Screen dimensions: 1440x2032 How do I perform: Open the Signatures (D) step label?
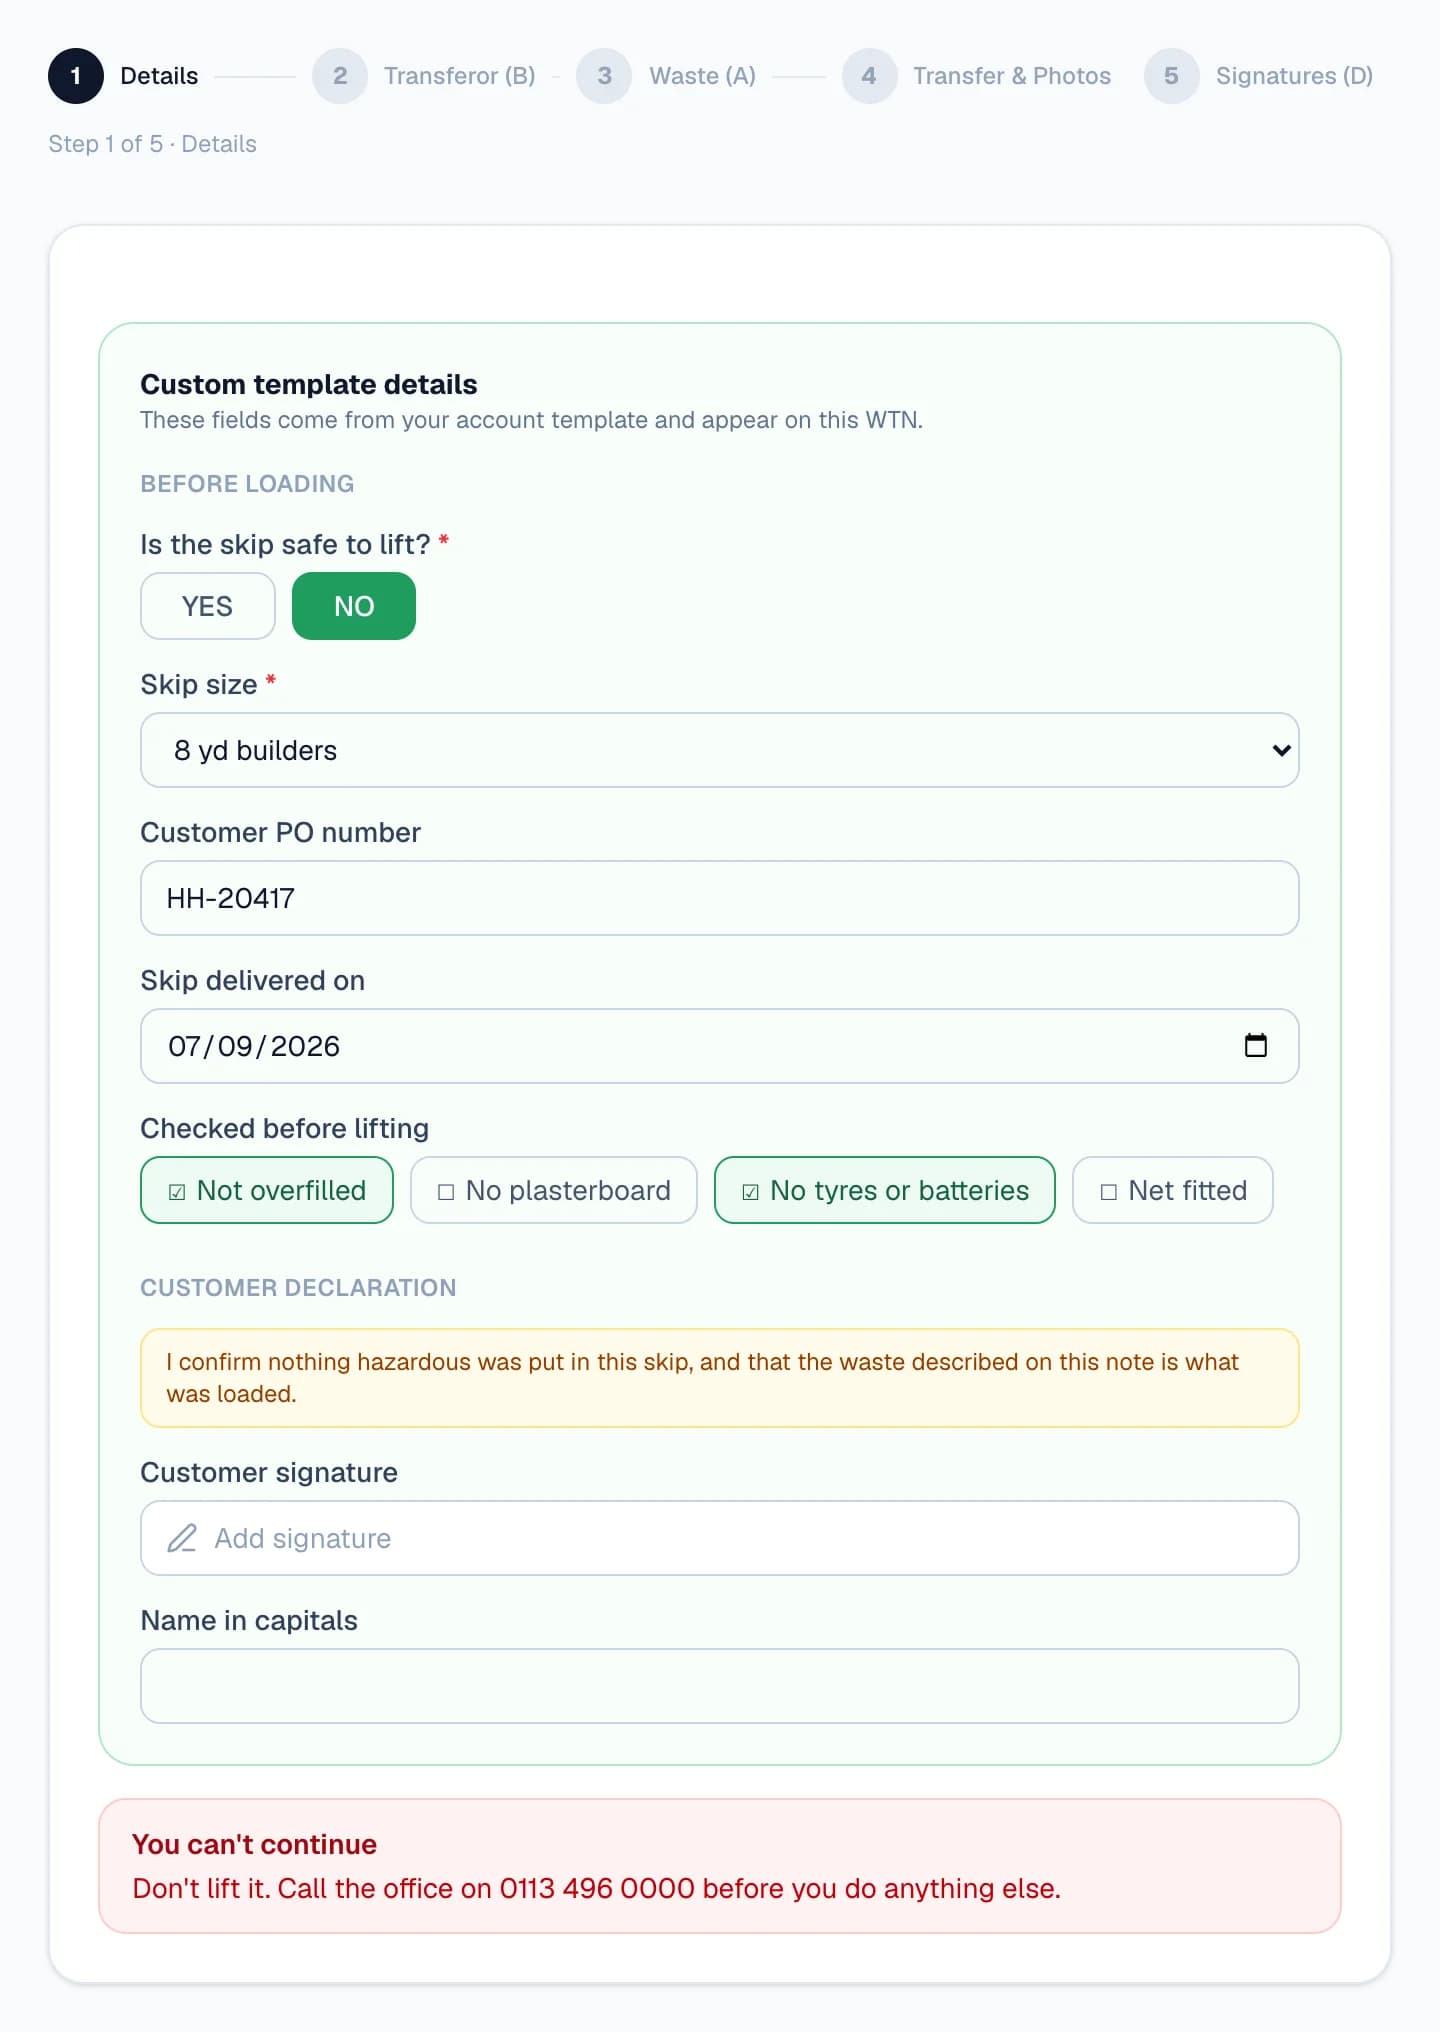coord(1294,76)
